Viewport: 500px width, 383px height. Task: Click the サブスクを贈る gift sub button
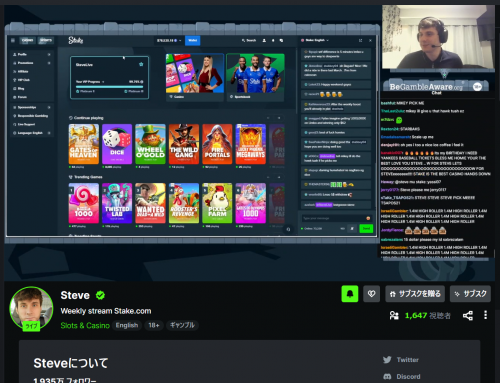tap(415, 294)
